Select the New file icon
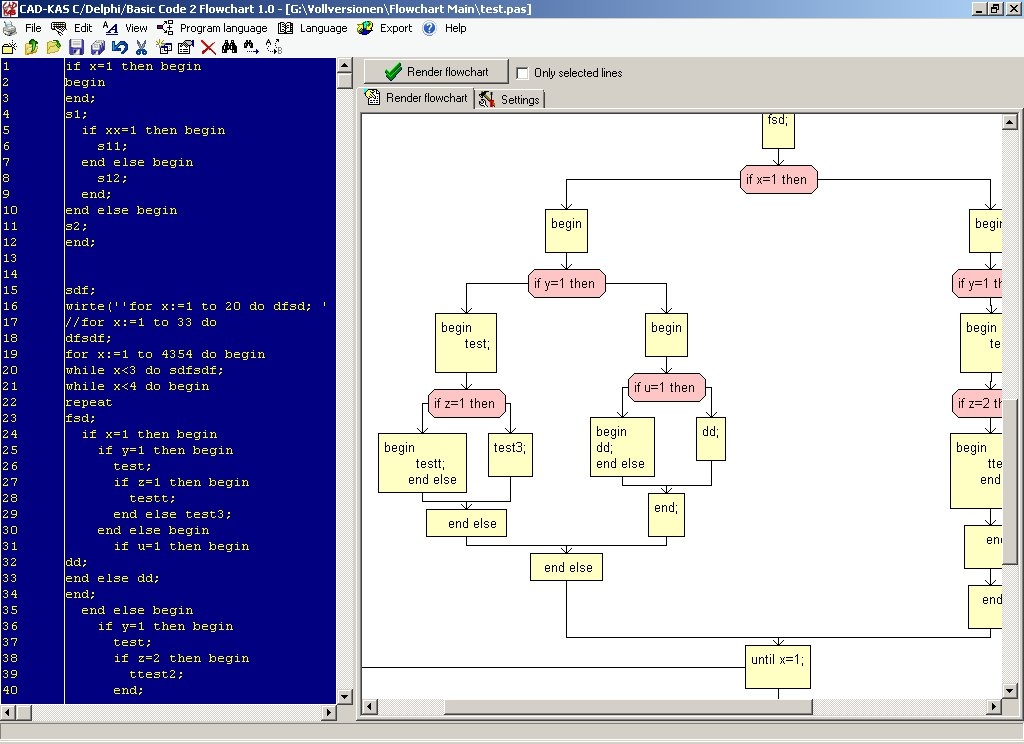The image size is (1024, 744). pos(9,47)
